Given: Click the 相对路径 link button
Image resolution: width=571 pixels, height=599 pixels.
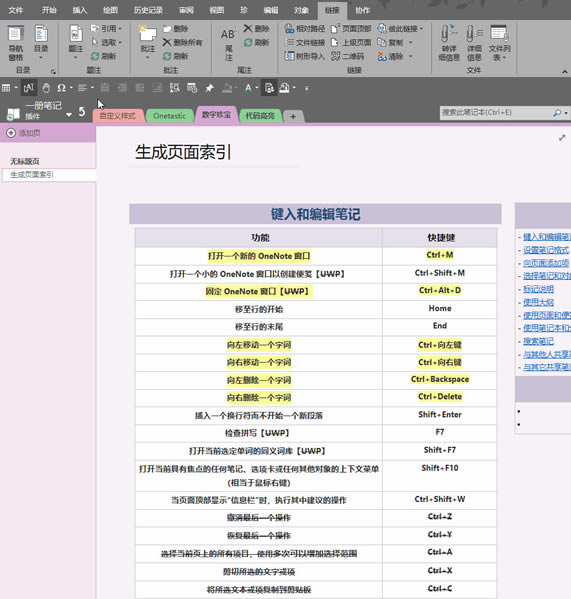Looking at the screenshot, I should click(305, 29).
